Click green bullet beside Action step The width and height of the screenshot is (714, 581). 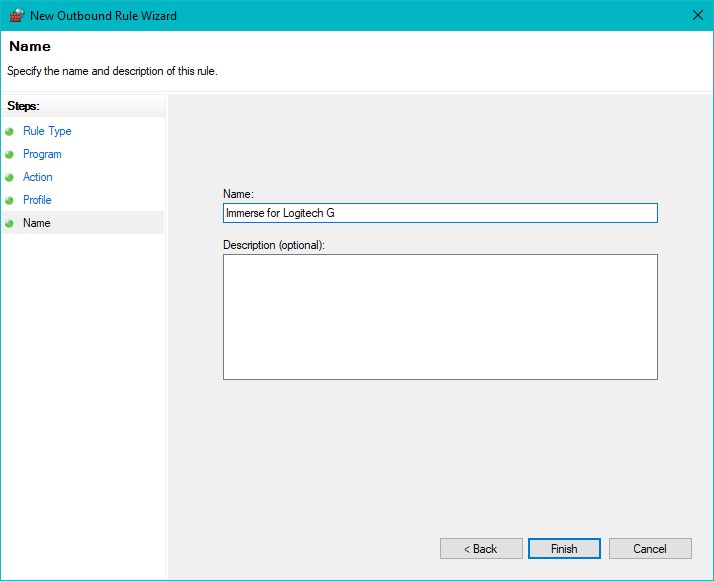[9, 177]
